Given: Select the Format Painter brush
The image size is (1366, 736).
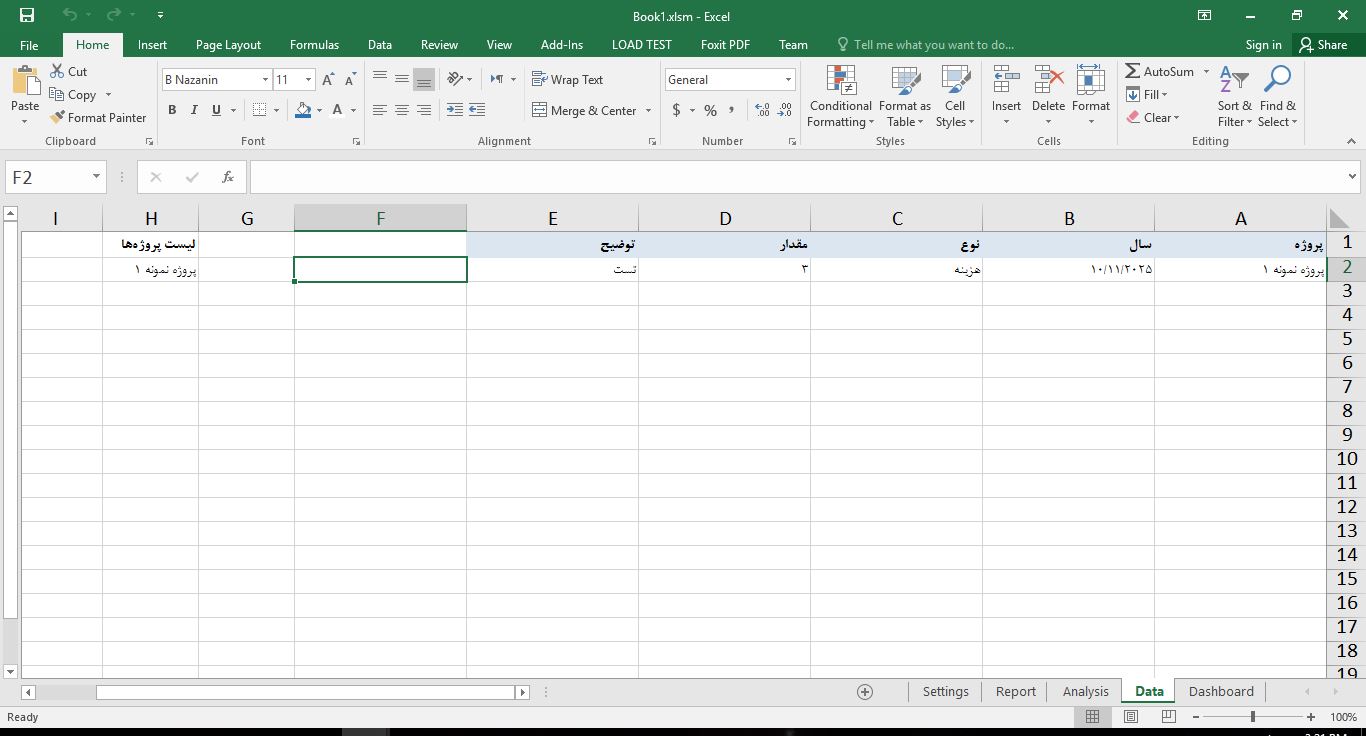Looking at the screenshot, I should click(x=98, y=117).
